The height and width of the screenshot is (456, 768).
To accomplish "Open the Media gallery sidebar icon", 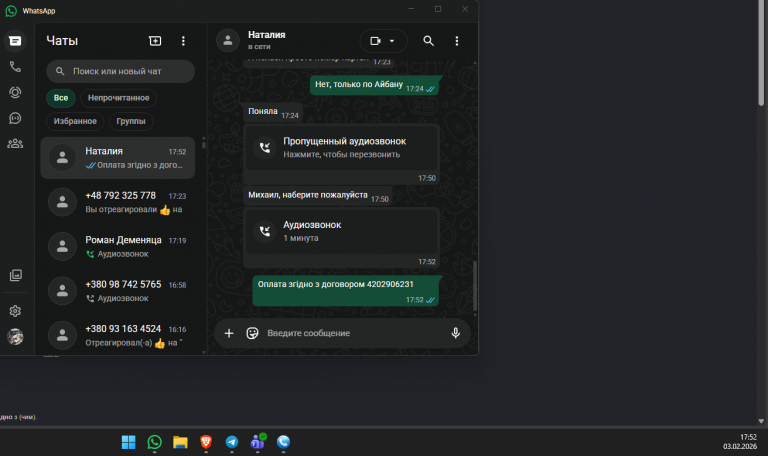I will point(15,275).
